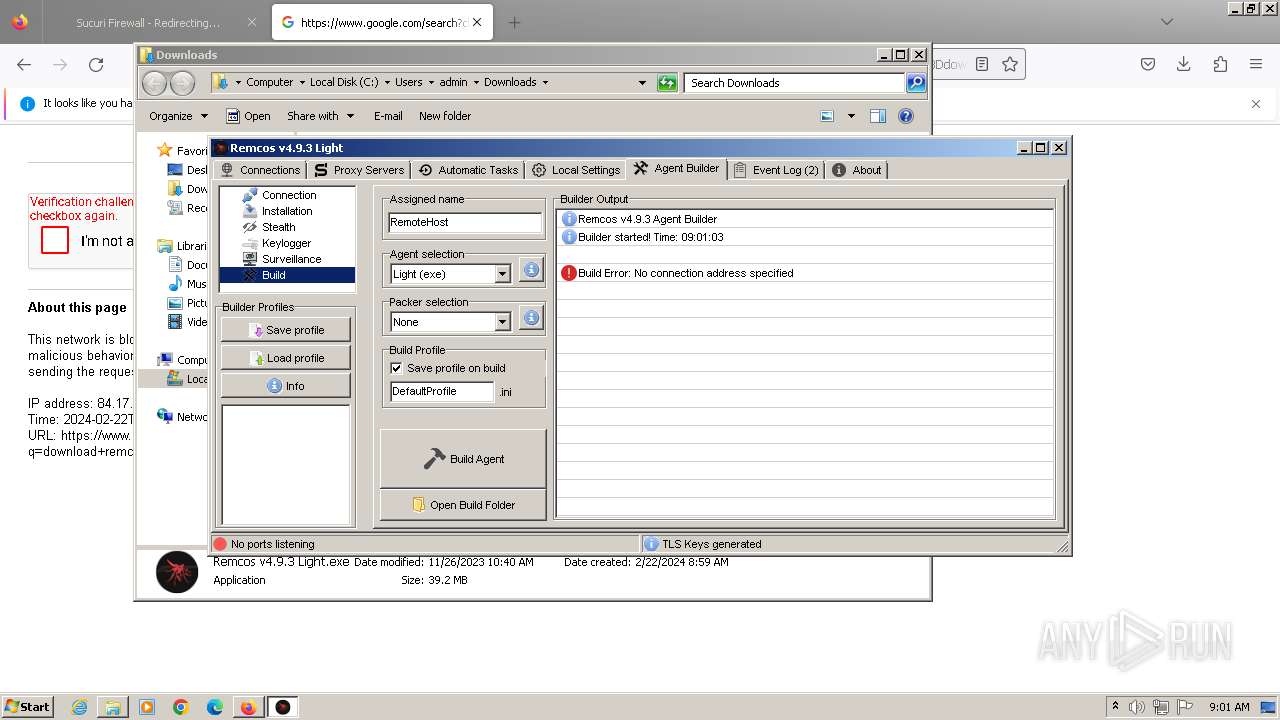Click into the Assigned name field

tap(464, 222)
